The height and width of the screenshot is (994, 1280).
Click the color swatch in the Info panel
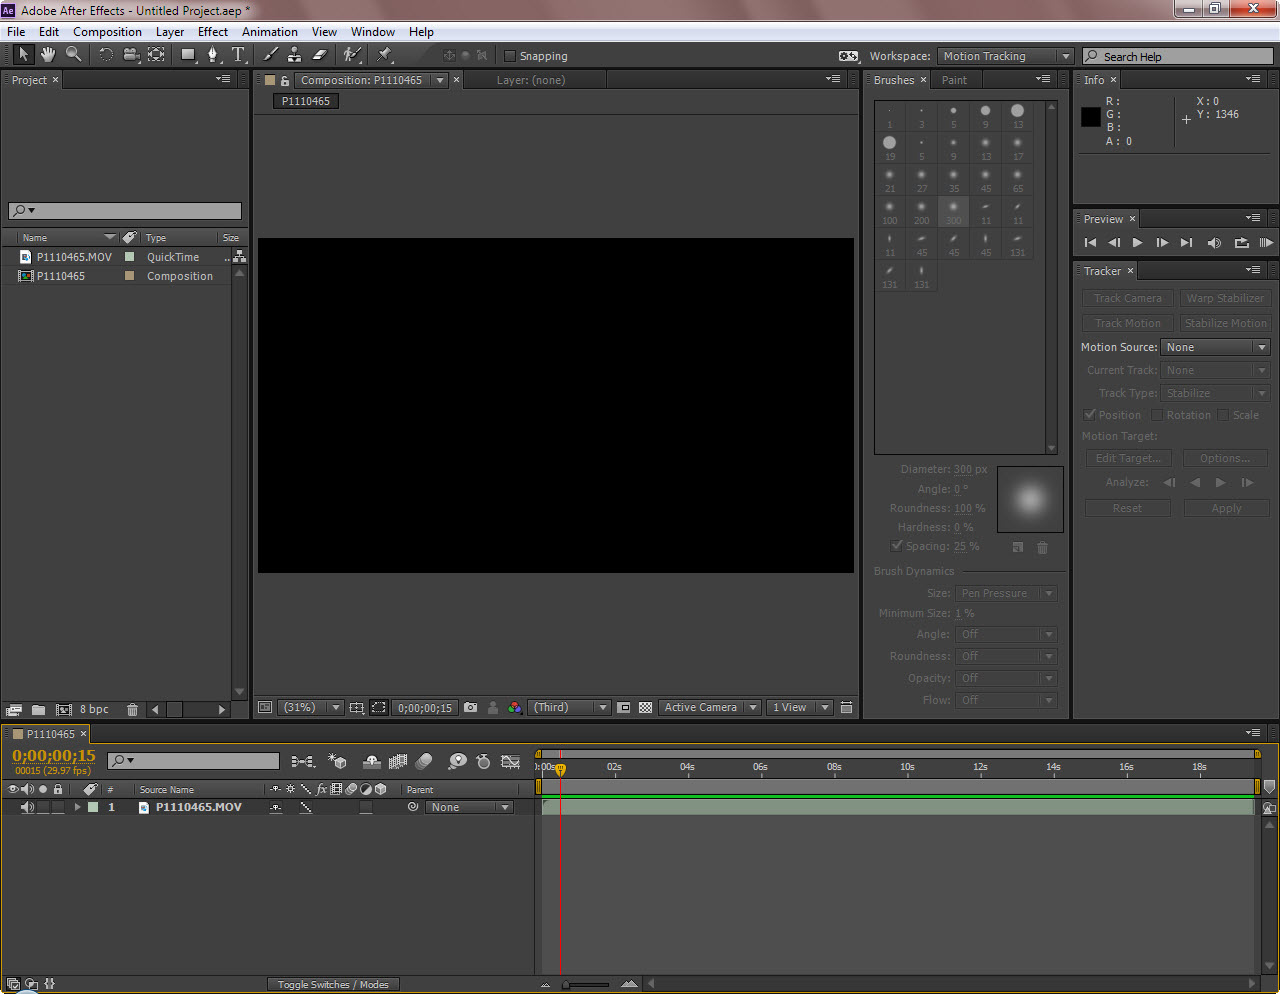tap(1091, 117)
